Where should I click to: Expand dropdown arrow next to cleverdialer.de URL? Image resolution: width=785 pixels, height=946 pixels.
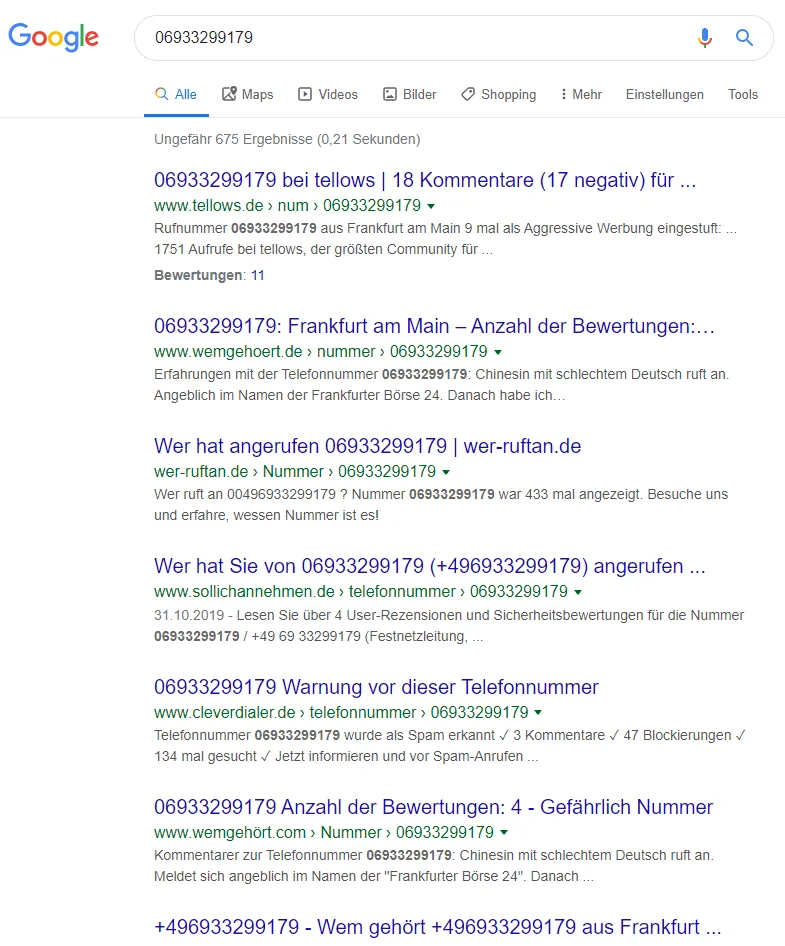pos(538,713)
